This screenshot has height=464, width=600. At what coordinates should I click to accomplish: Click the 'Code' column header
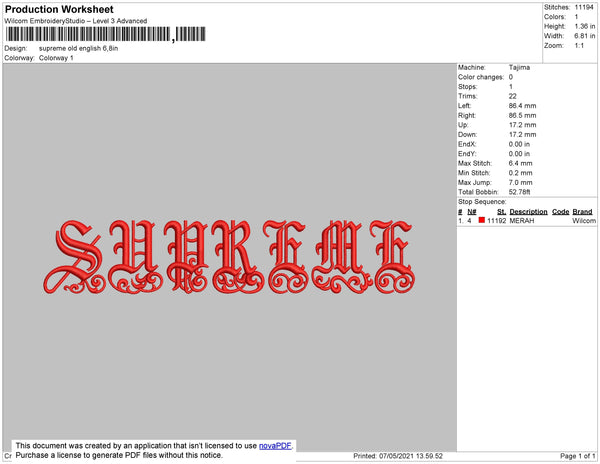click(561, 212)
